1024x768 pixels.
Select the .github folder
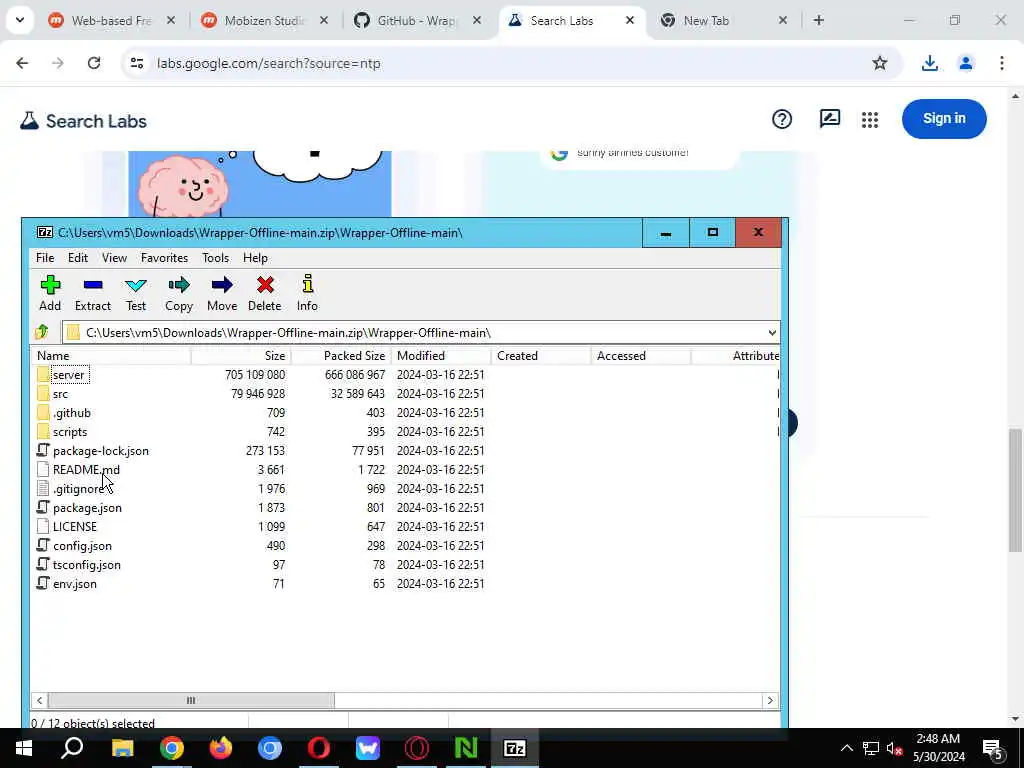click(x=72, y=413)
